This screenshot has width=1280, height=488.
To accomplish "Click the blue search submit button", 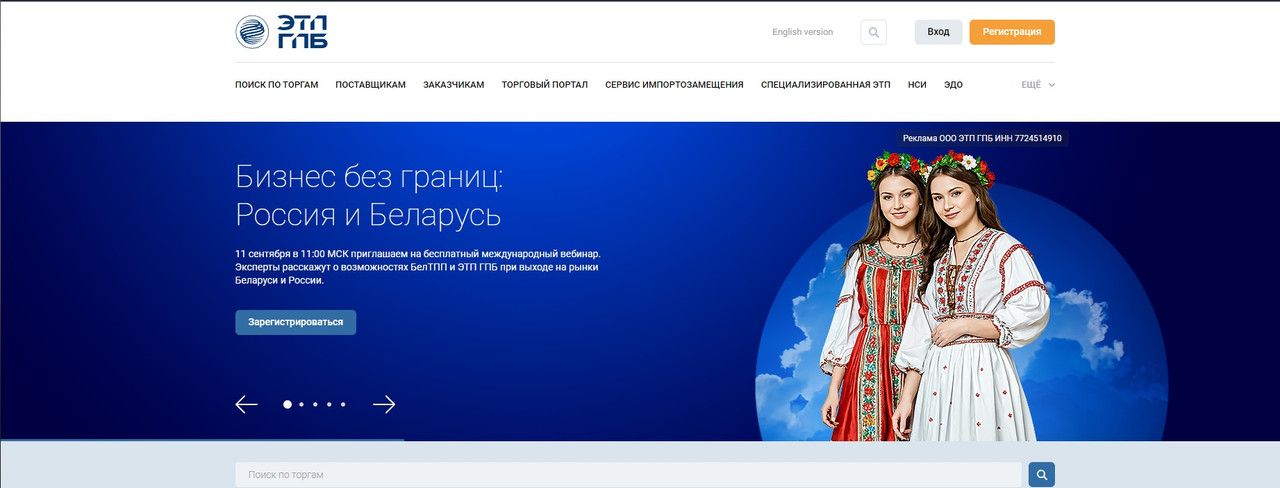I will (x=1041, y=475).
